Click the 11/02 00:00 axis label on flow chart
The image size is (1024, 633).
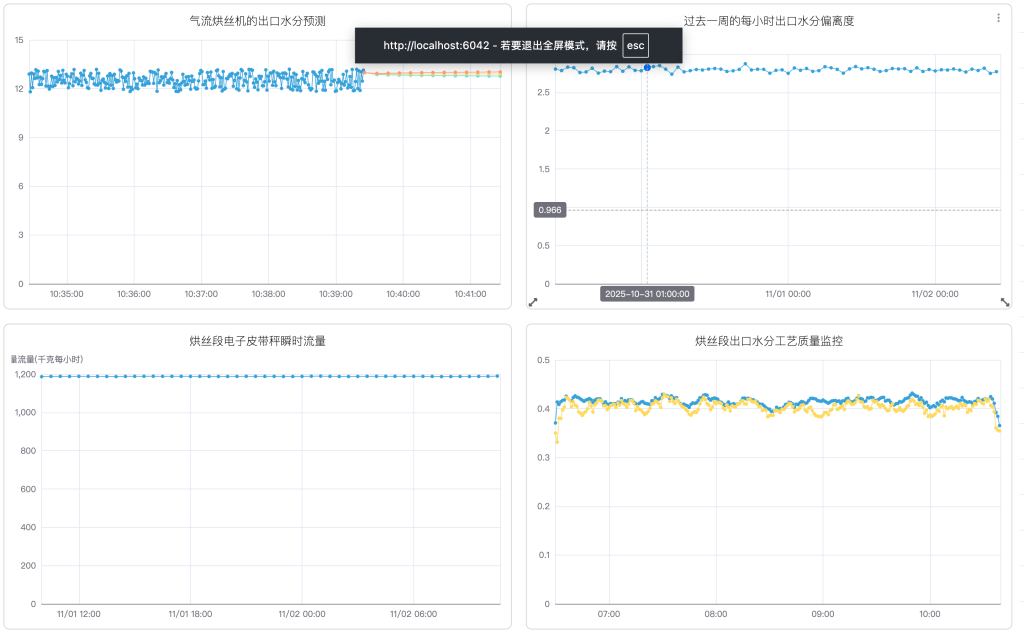click(x=300, y=615)
